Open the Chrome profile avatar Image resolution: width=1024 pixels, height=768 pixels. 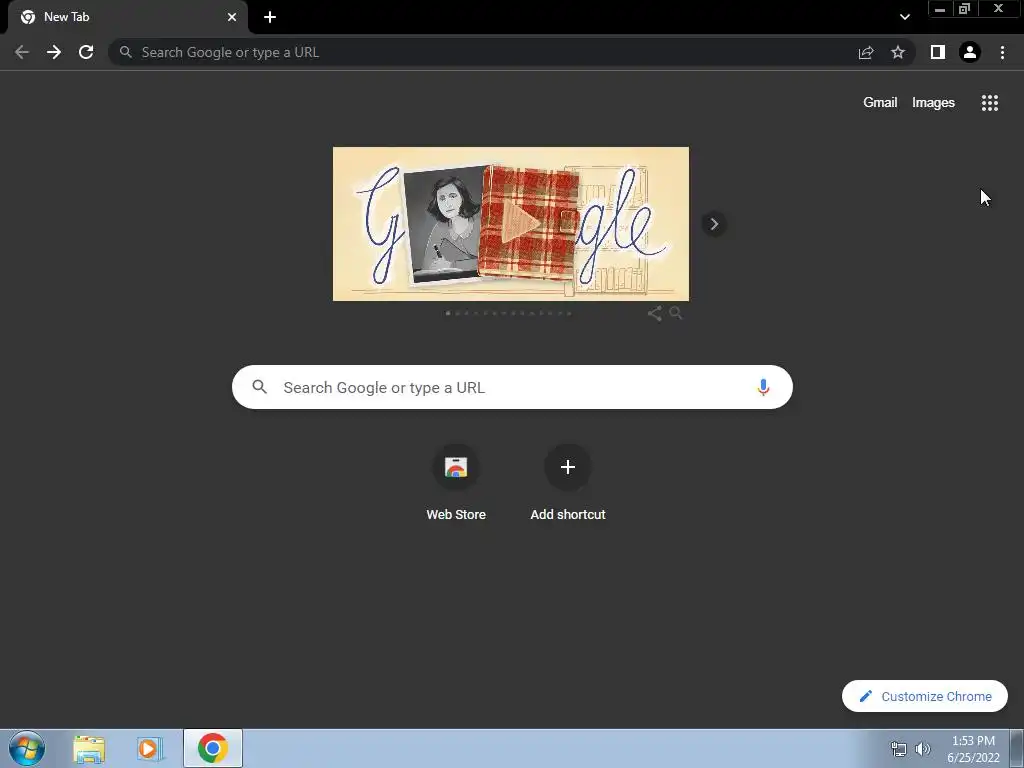(x=970, y=52)
